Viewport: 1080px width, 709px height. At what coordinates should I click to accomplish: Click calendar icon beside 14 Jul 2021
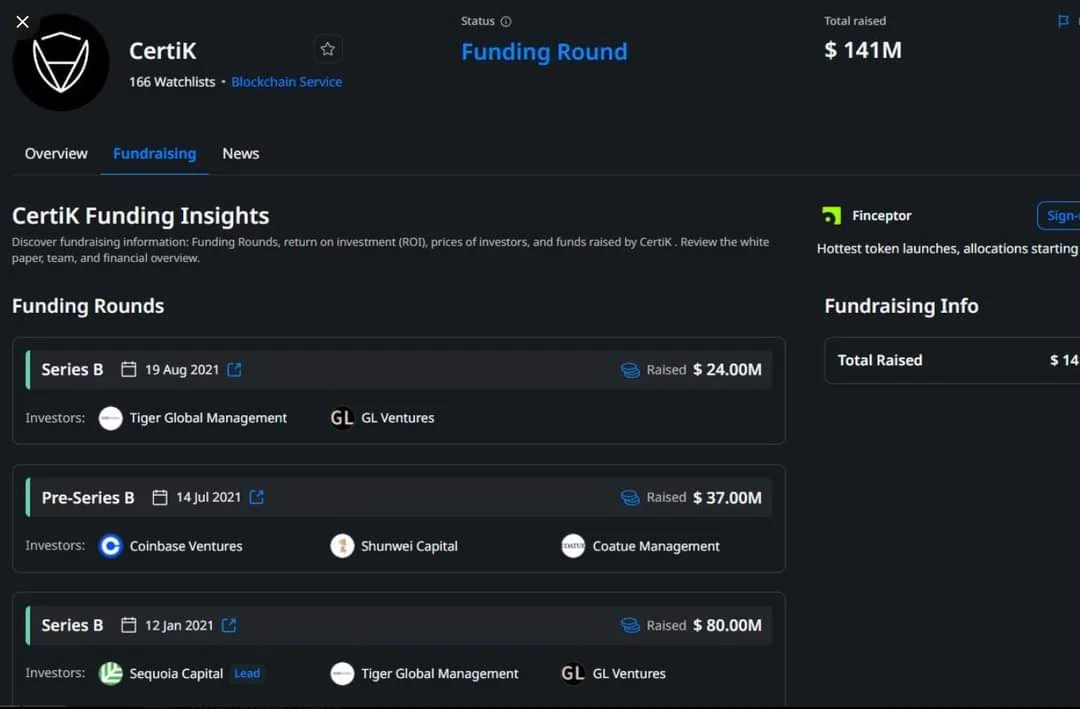pos(160,497)
